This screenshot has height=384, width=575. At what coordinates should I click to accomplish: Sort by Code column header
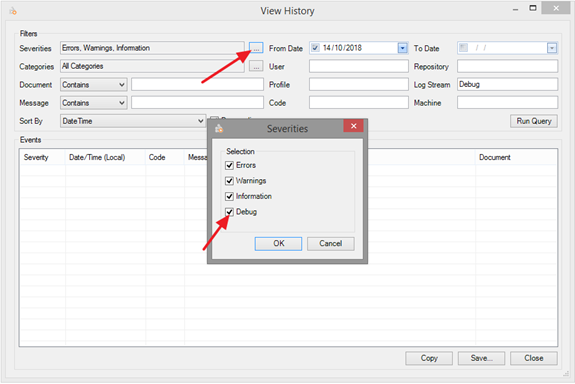[165, 157]
